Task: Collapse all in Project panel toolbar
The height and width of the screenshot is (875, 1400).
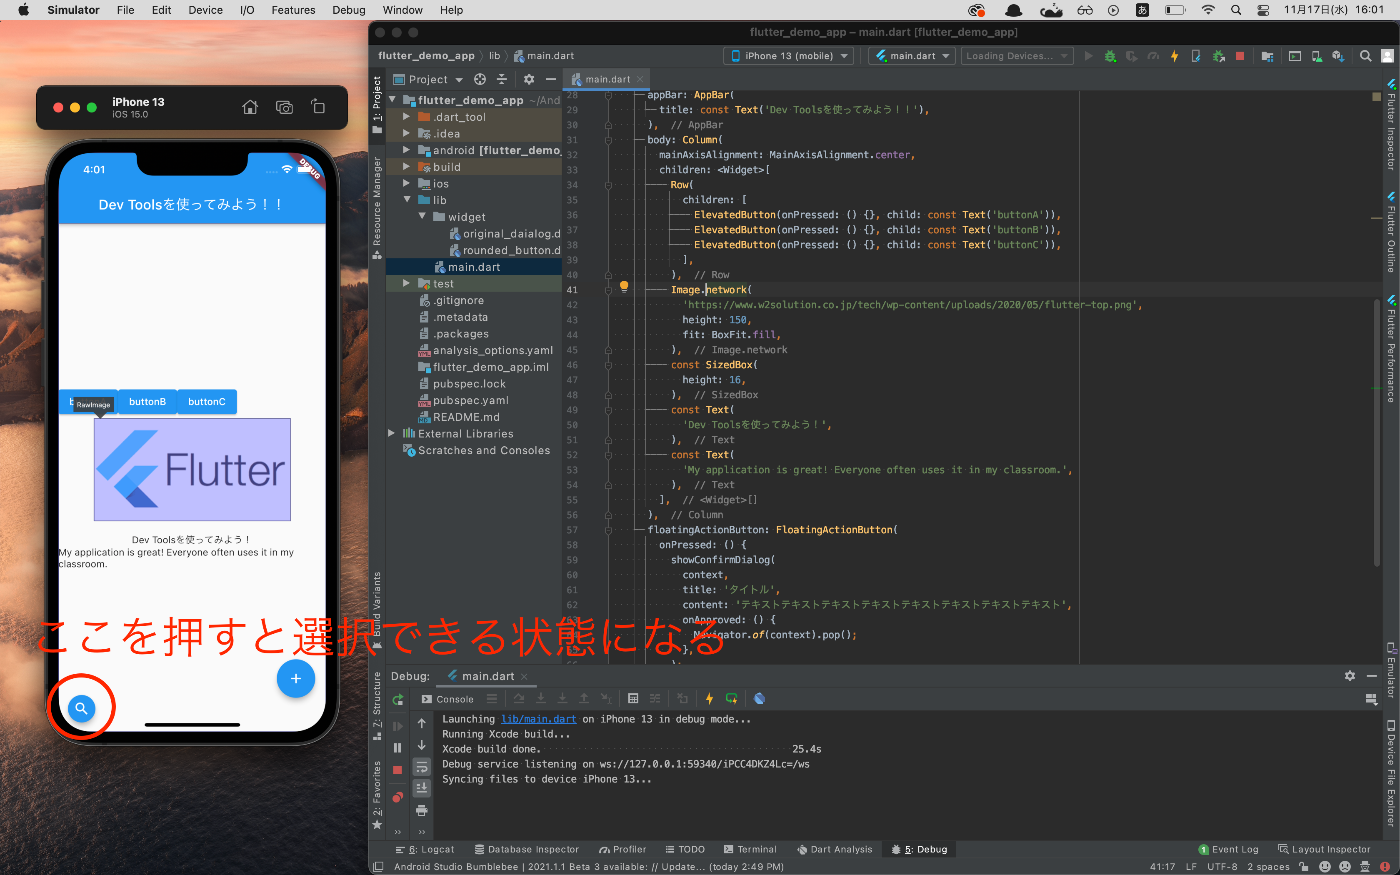Action: tap(502, 79)
